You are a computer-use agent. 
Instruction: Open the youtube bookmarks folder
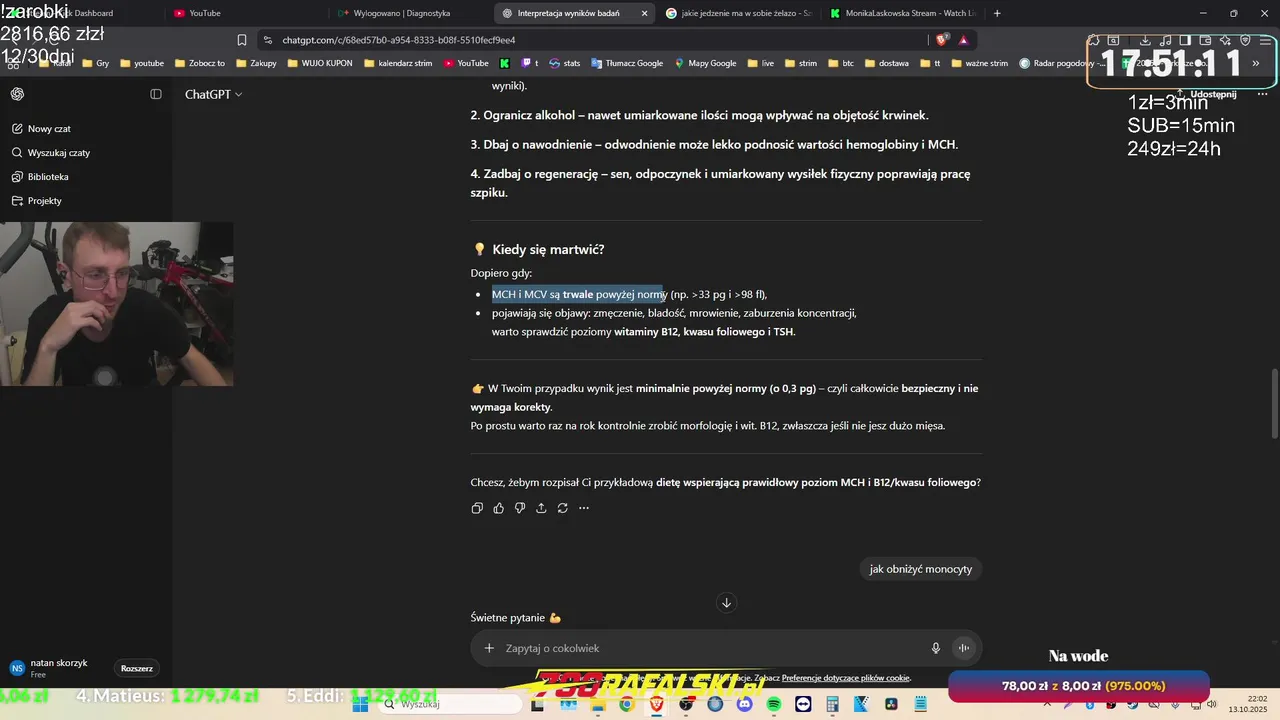[141, 63]
